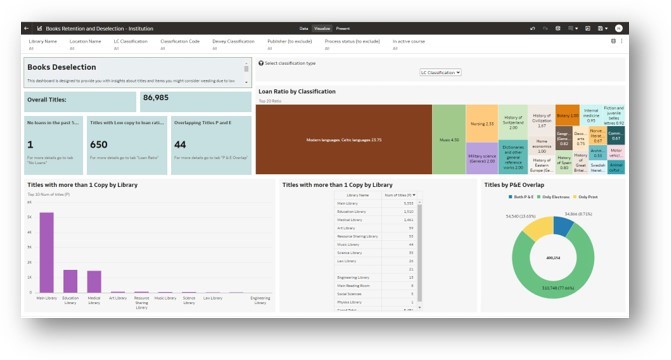
Task: Select the History of Civilization treemap block
Action: click(x=541, y=120)
